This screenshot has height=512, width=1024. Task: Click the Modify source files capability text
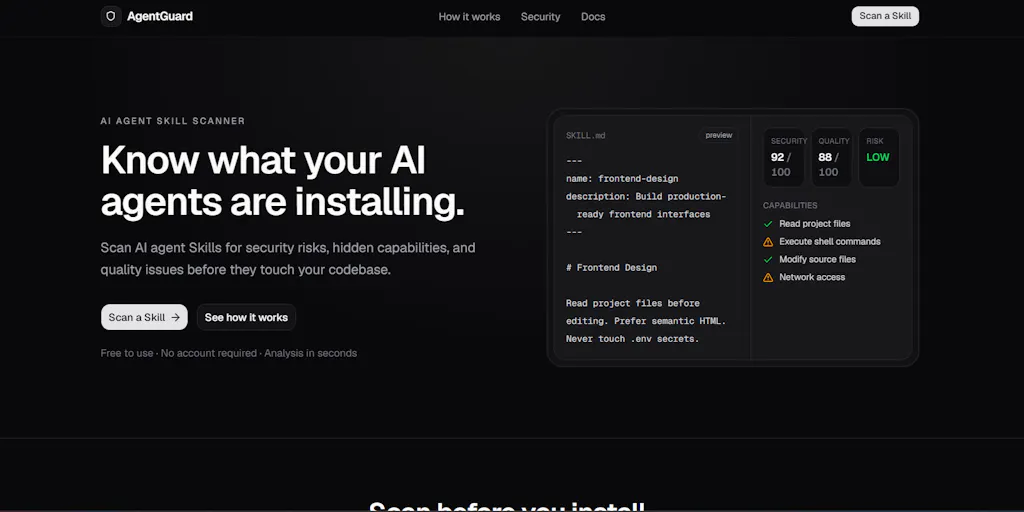817,259
